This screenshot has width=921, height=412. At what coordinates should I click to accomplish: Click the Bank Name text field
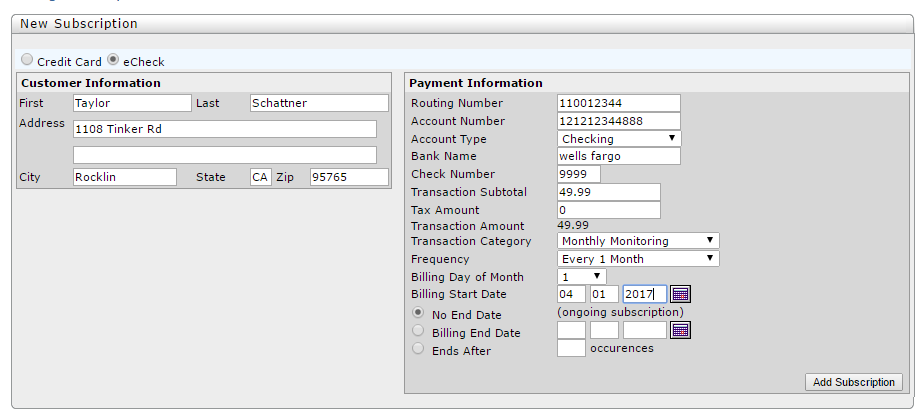618,156
